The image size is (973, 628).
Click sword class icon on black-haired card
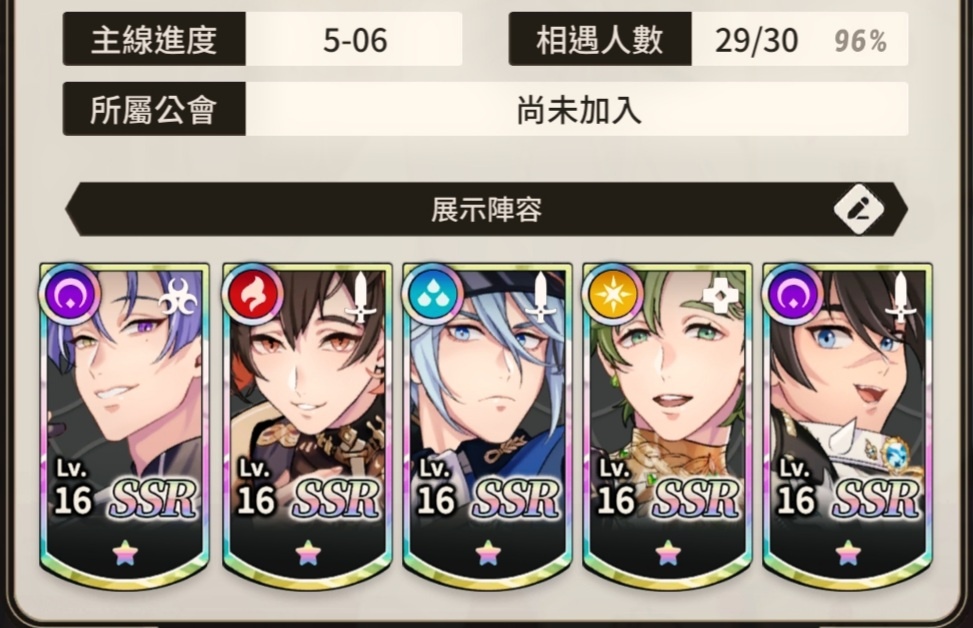point(900,298)
